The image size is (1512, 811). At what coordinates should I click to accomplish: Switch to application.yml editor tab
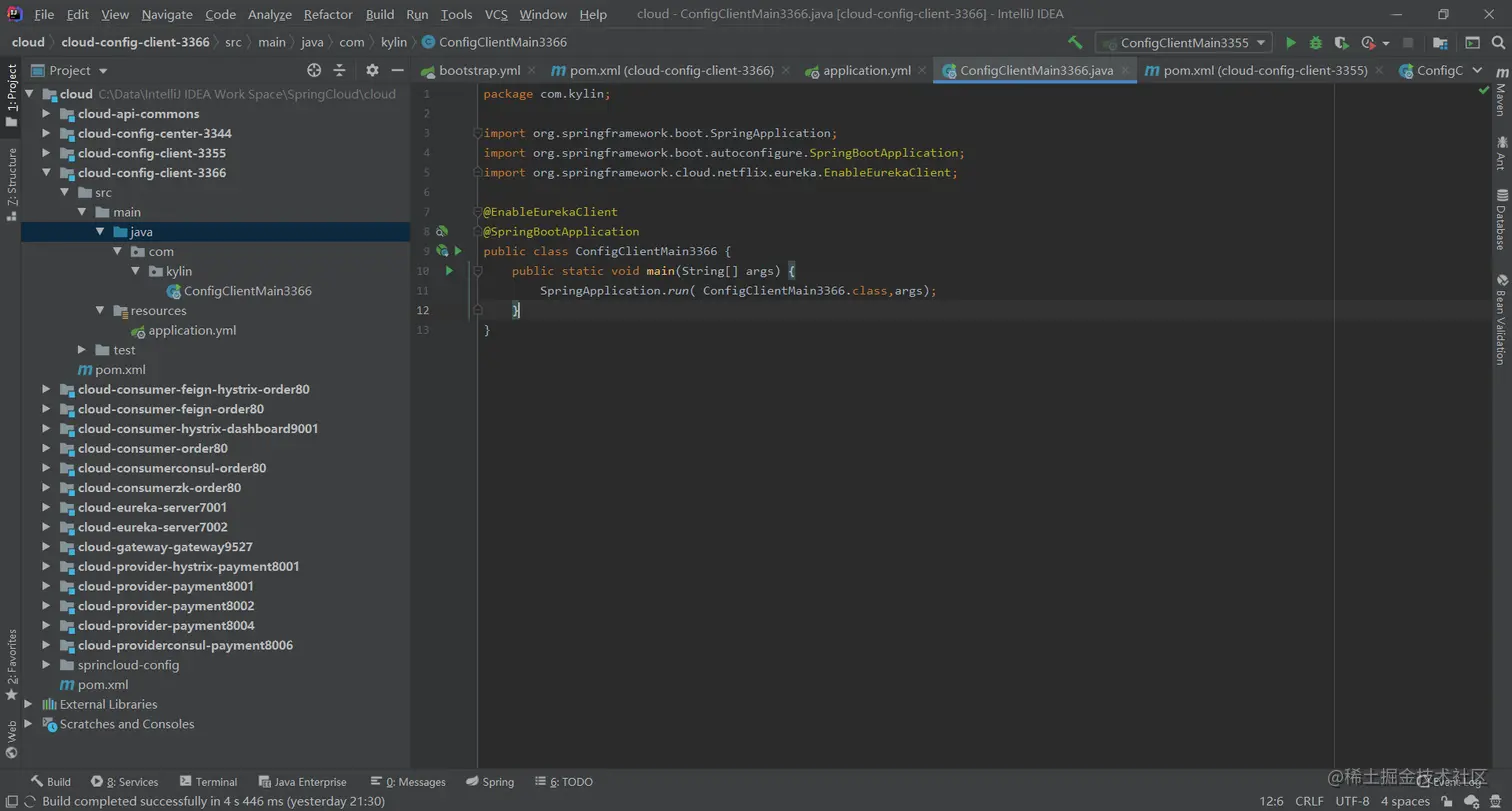[x=867, y=70]
